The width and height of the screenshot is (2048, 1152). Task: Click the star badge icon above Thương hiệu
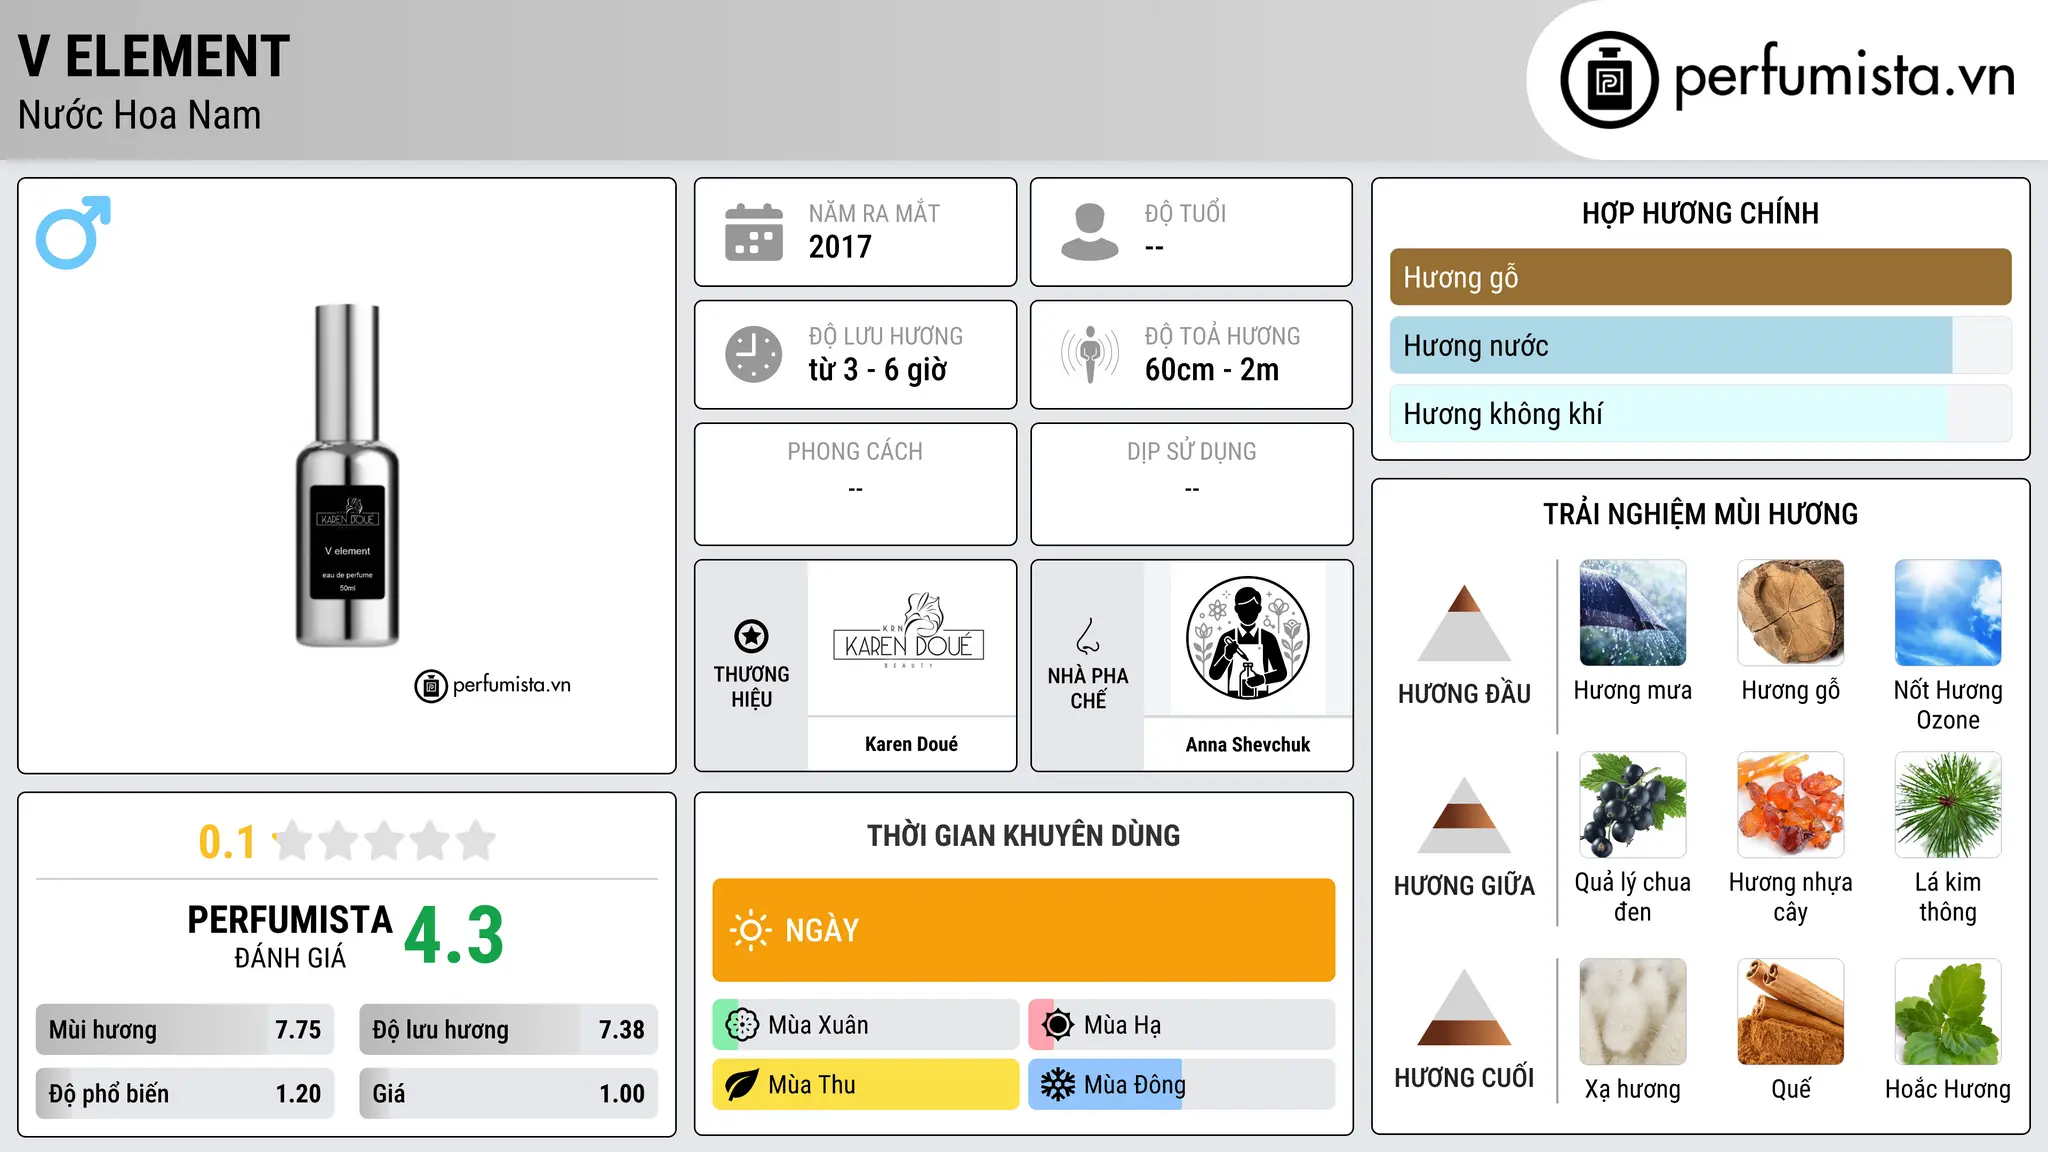pos(751,635)
